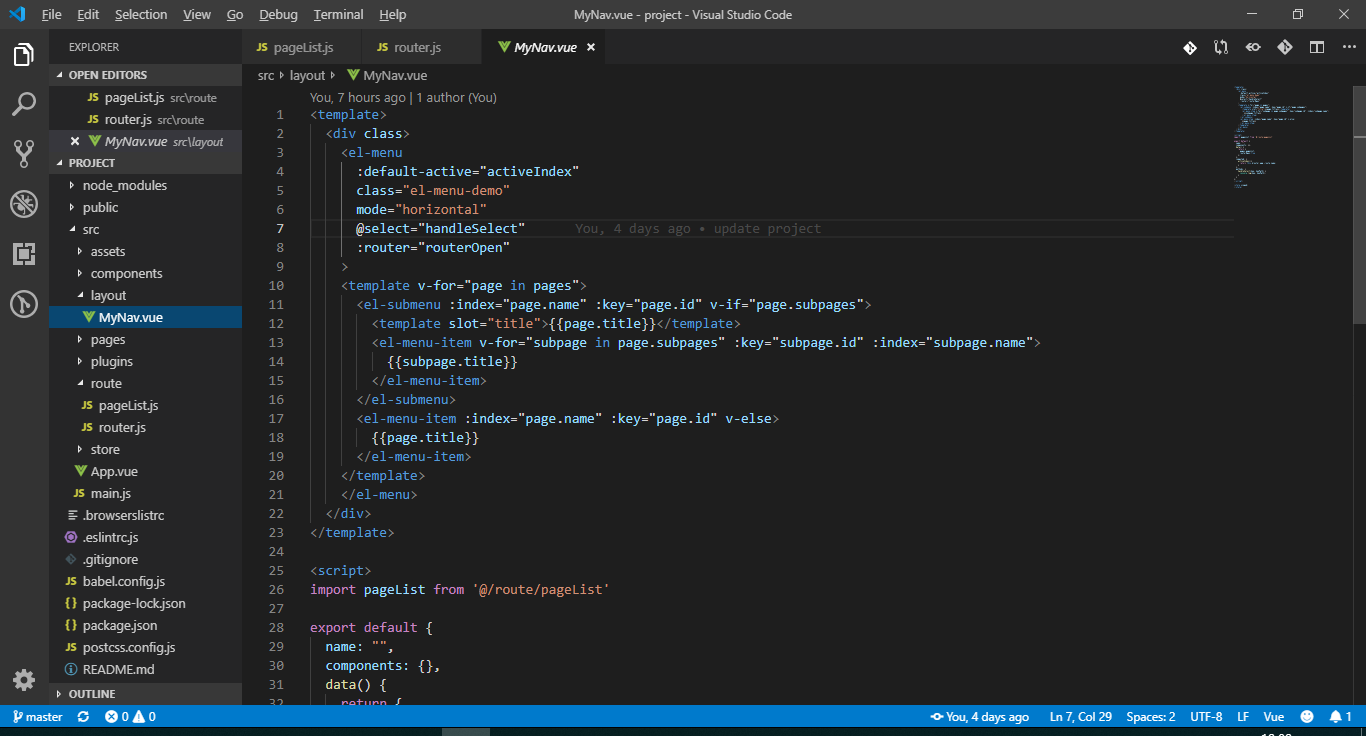Click the braces icon of package.json
1366x736 pixels.
point(71,625)
